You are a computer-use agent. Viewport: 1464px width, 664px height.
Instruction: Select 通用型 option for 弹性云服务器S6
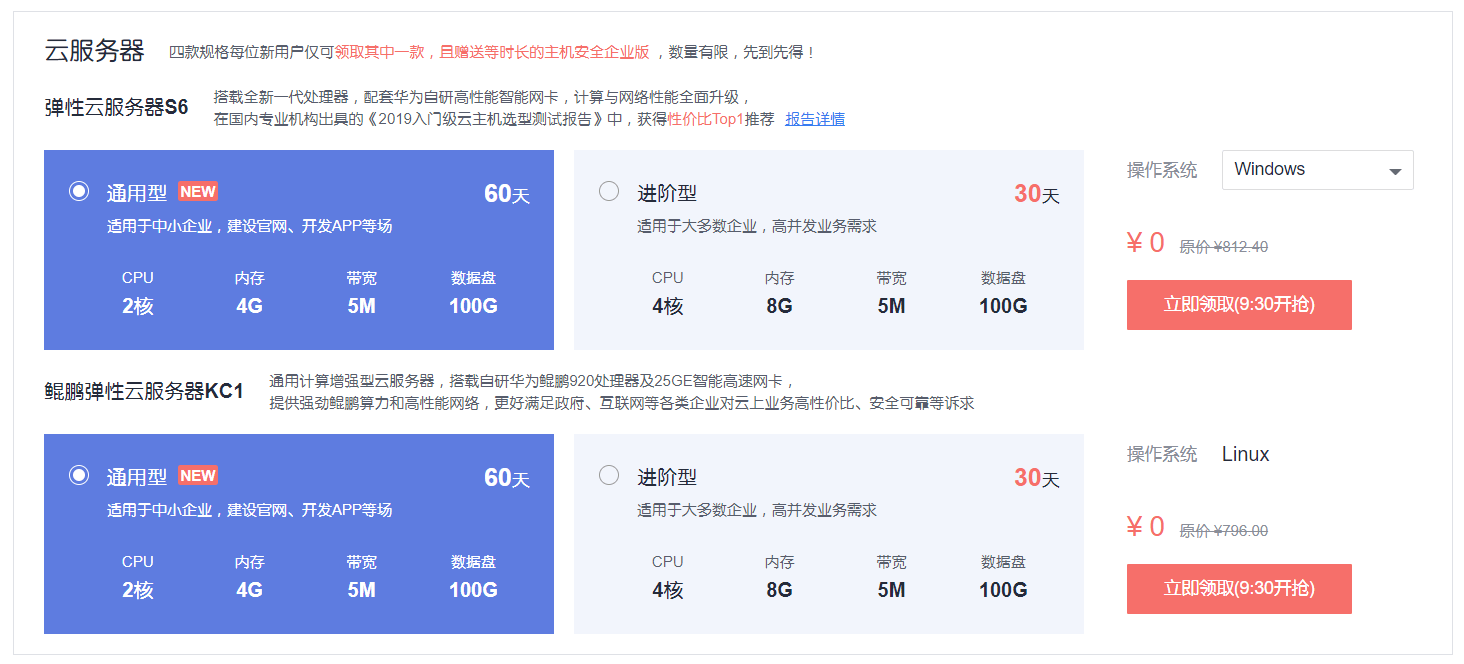click(79, 191)
